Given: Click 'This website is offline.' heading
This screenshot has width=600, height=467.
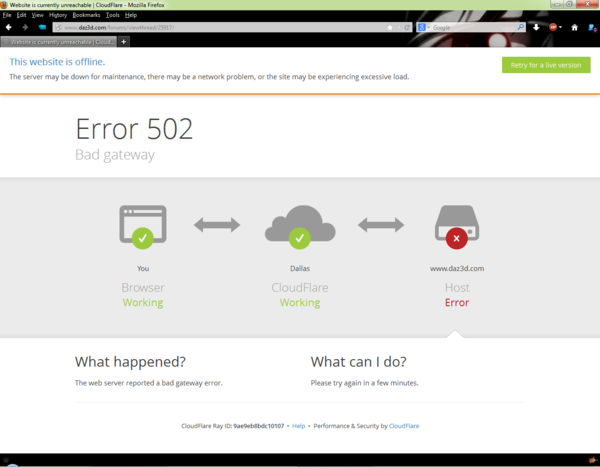Looking at the screenshot, I should [57, 62].
